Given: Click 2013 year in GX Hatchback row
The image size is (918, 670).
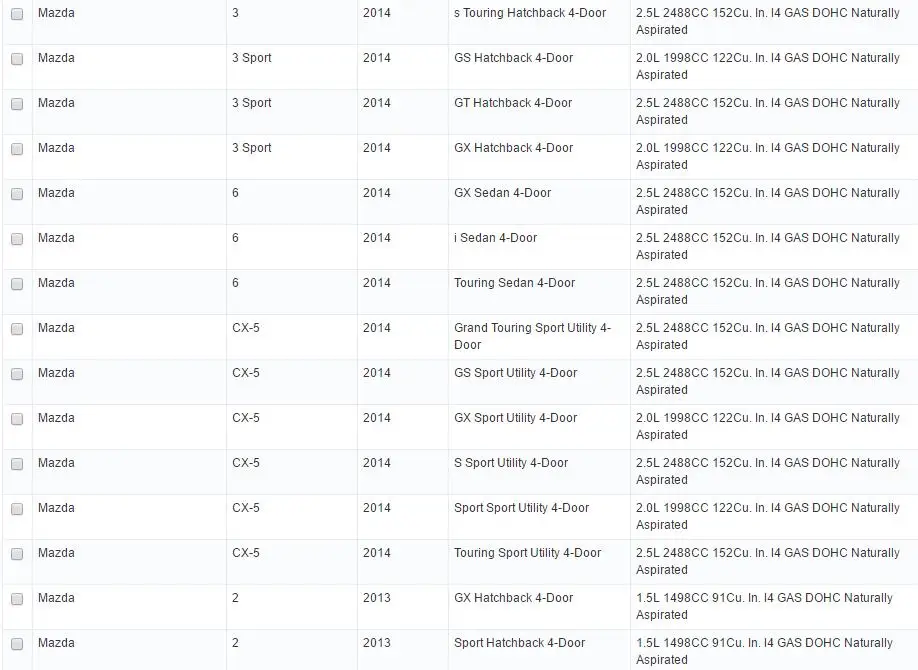Looking at the screenshot, I should click(x=376, y=598).
